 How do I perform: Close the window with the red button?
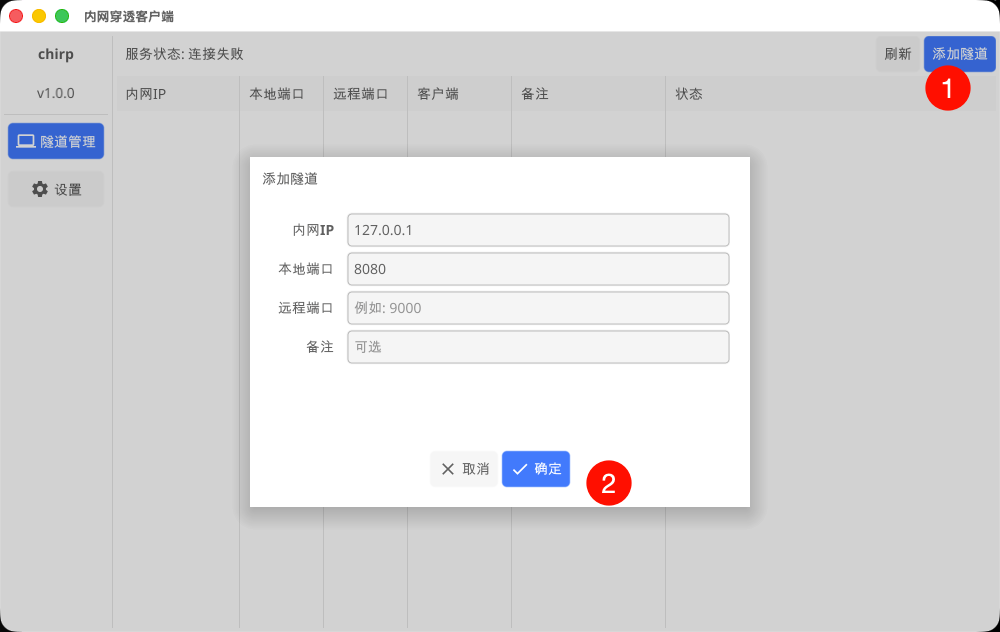16,16
